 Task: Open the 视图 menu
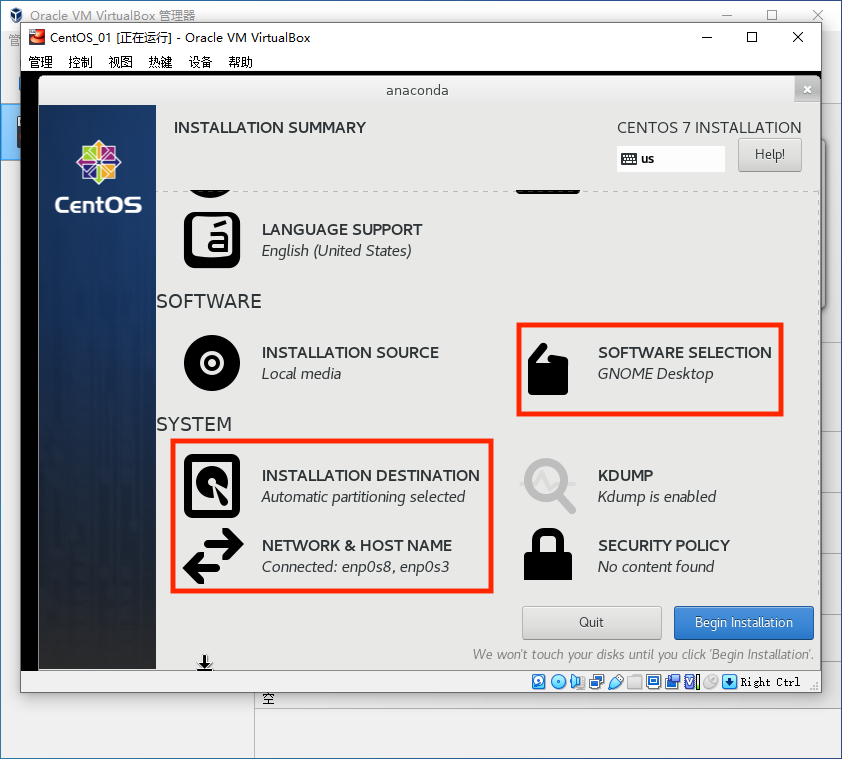tap(120, 62)
